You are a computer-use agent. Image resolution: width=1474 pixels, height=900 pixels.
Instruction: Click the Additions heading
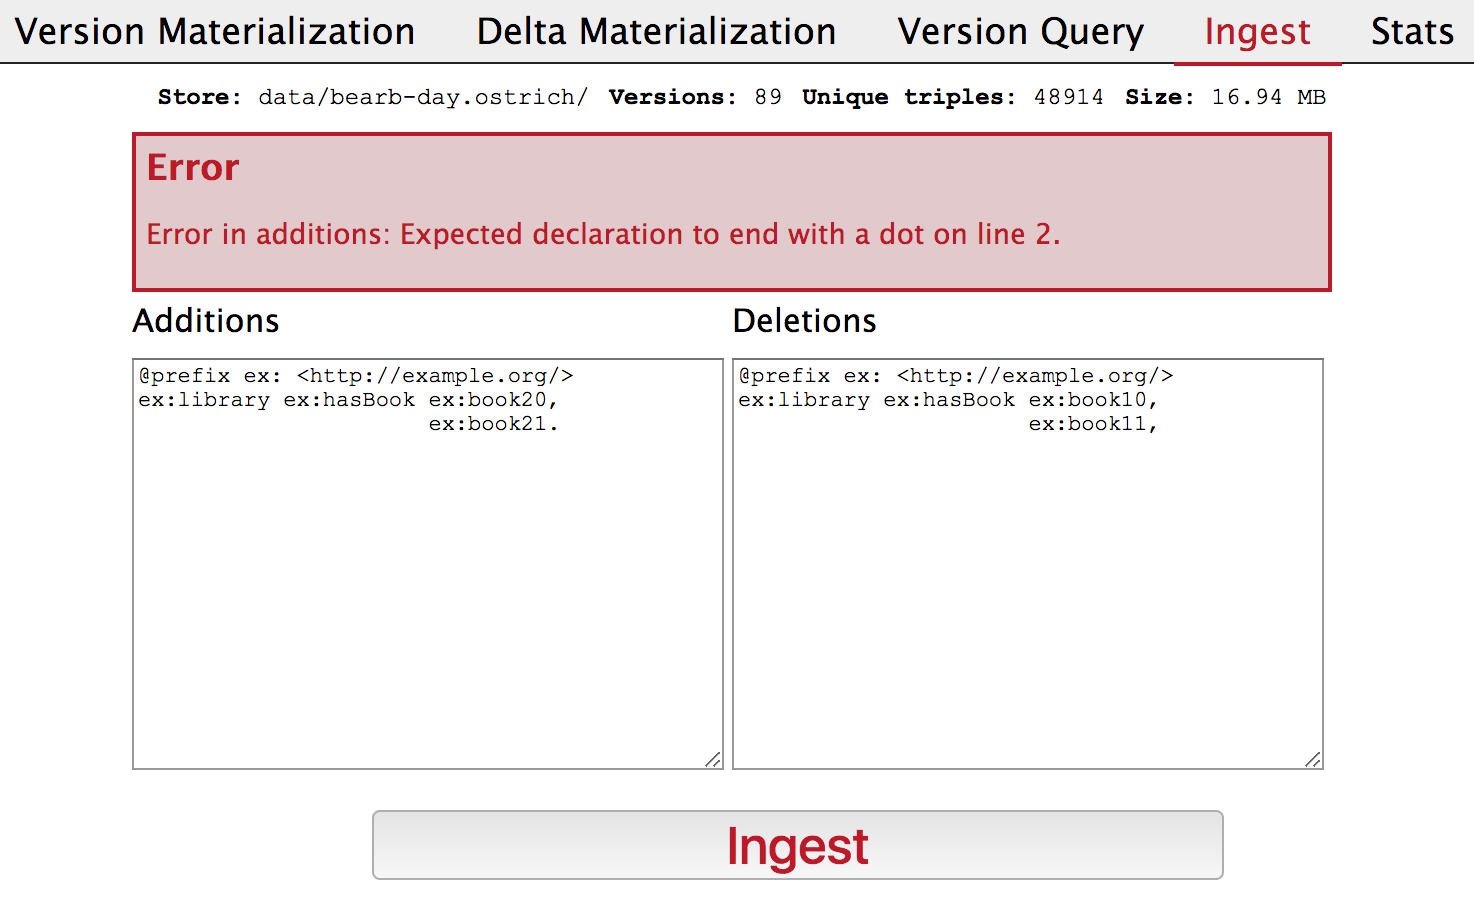(206, 321)
